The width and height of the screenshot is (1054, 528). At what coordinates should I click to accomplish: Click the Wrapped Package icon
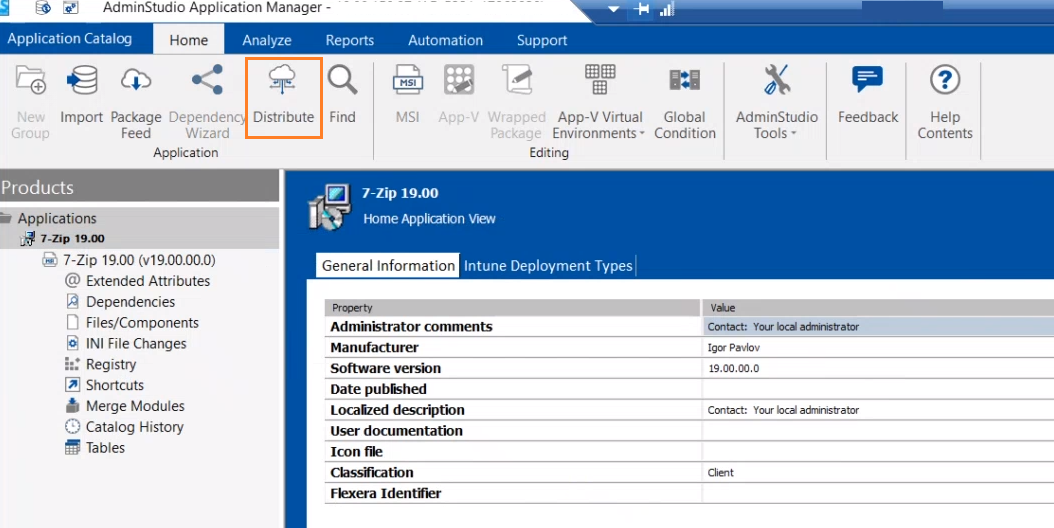pos(517,80)
